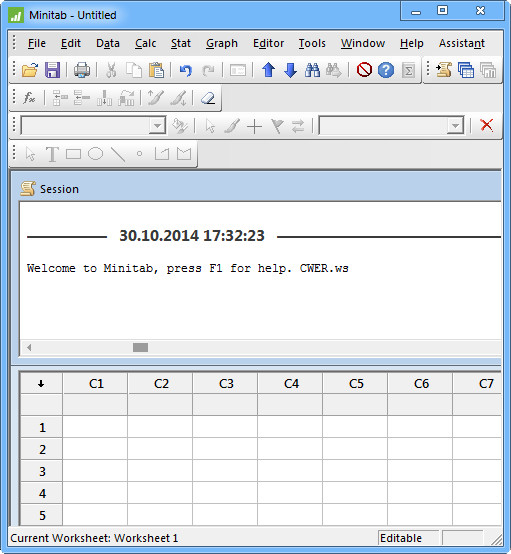Click the Paste clipboard icon
511x554 pixels.
[x=156, y=70]
